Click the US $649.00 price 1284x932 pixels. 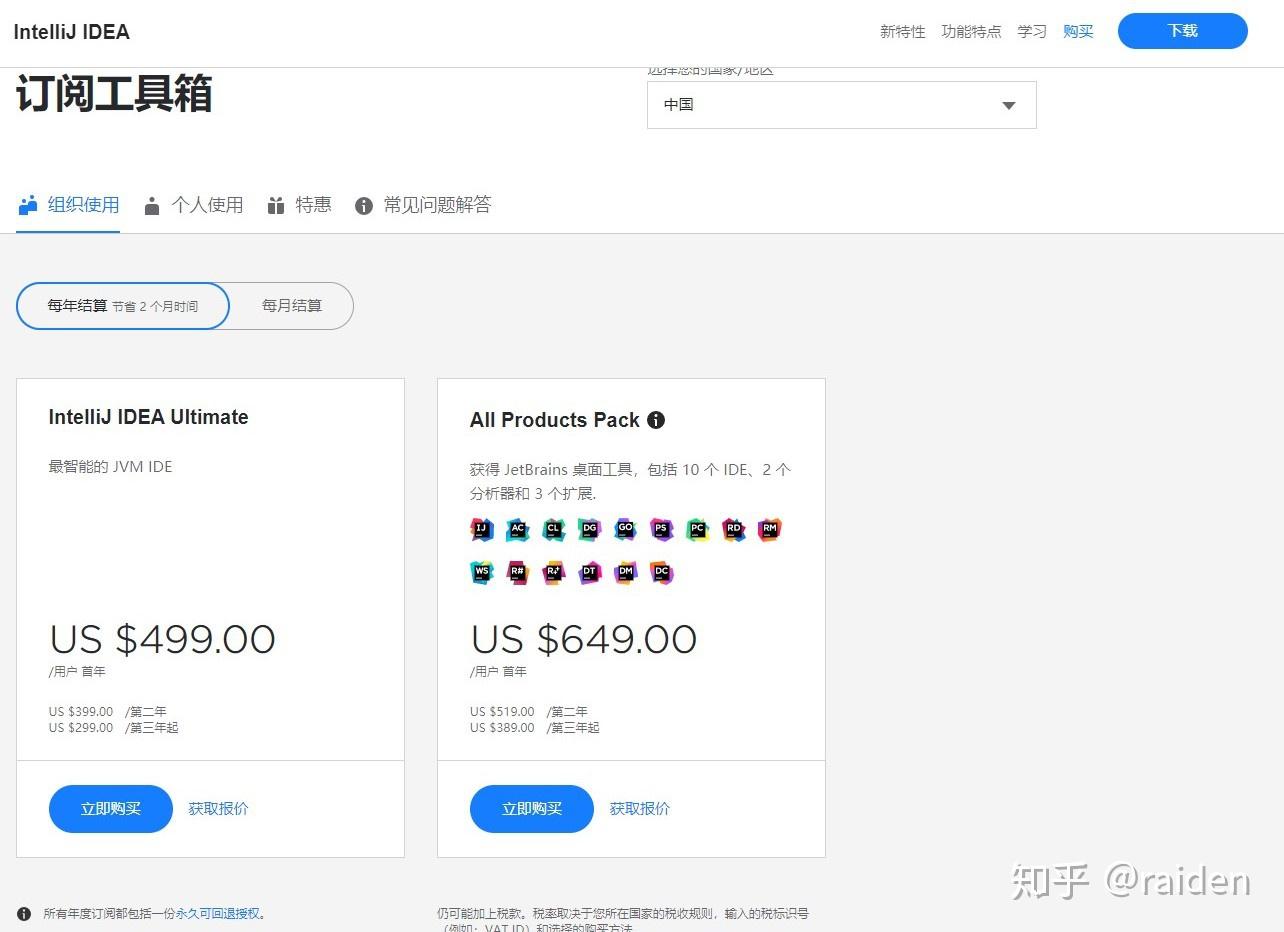tap(584, 639)
